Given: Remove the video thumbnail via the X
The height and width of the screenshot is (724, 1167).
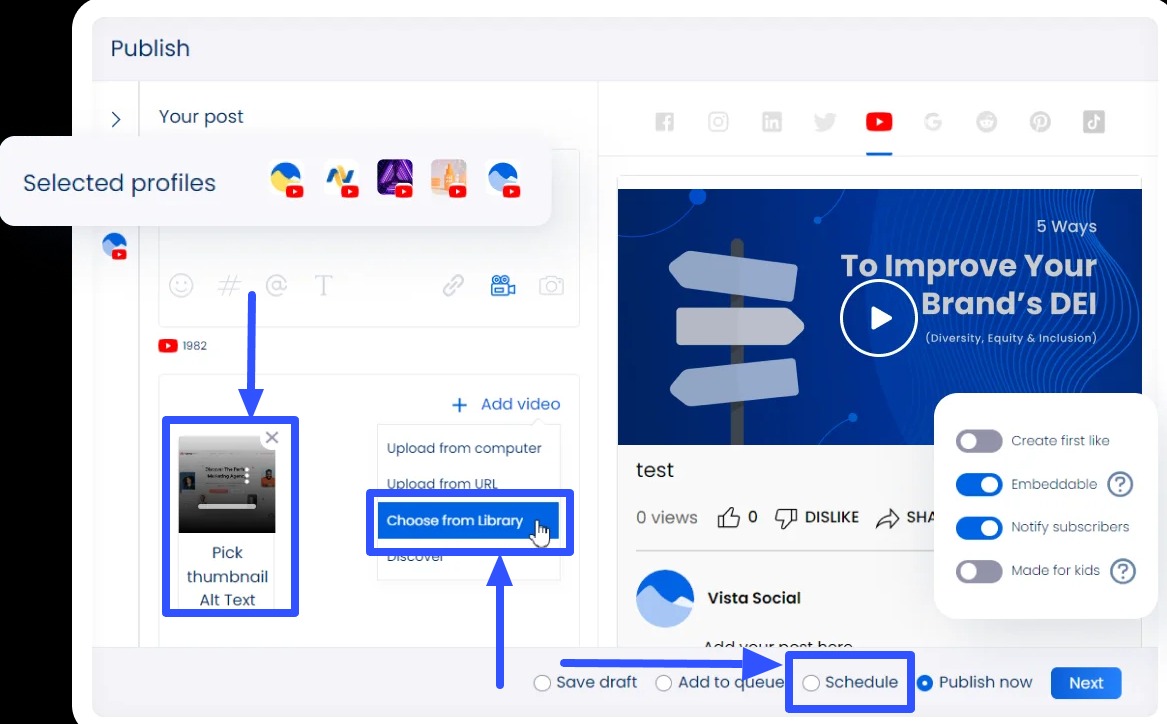Looking at the screenshot, I should 271,437.
